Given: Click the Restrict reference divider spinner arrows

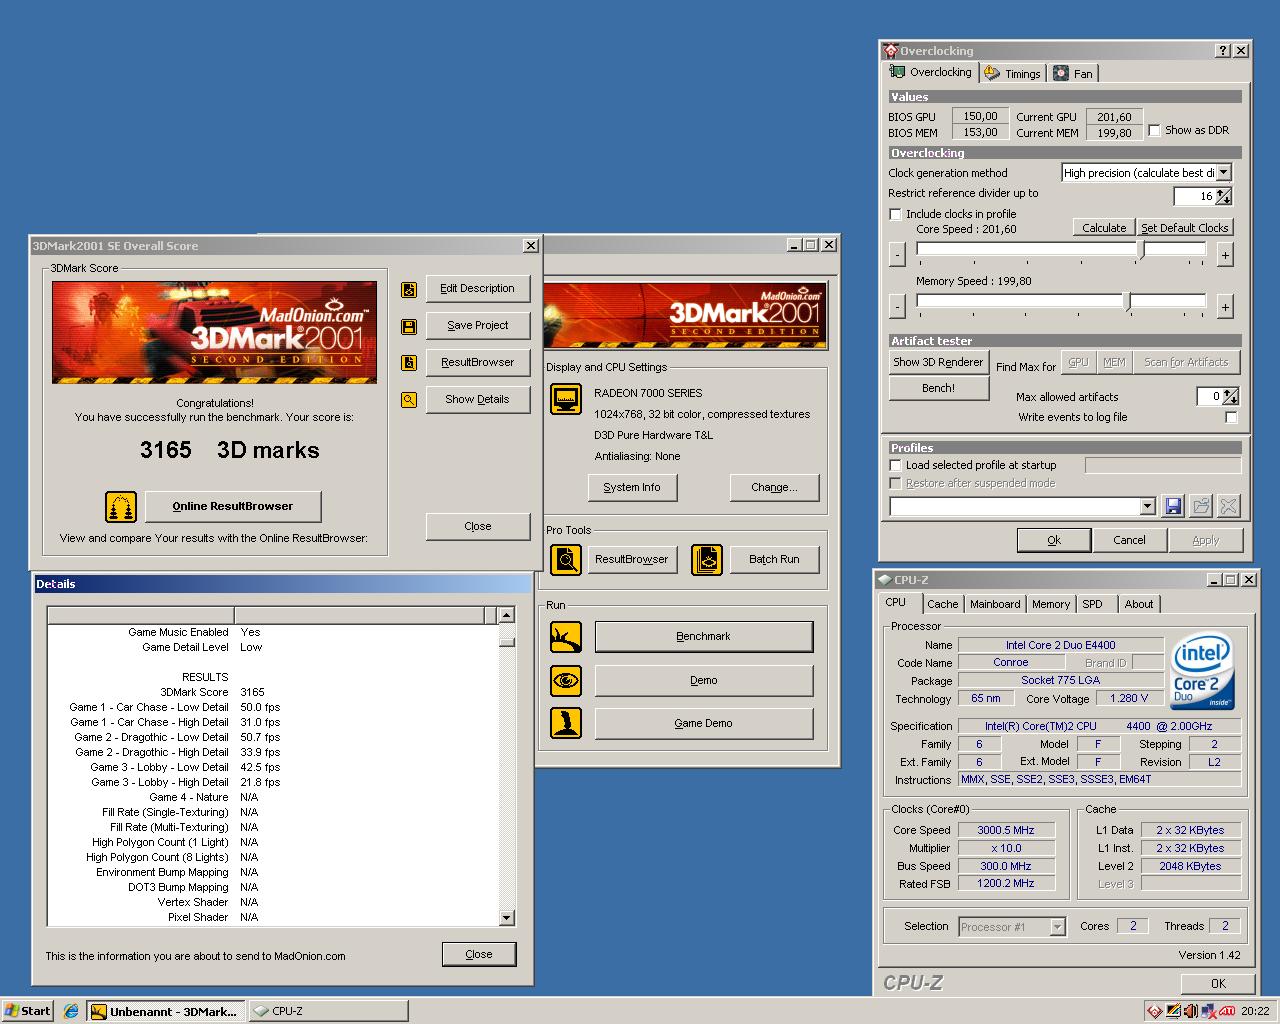Looking at the screenshot, I should click(x=1224, y=196).
